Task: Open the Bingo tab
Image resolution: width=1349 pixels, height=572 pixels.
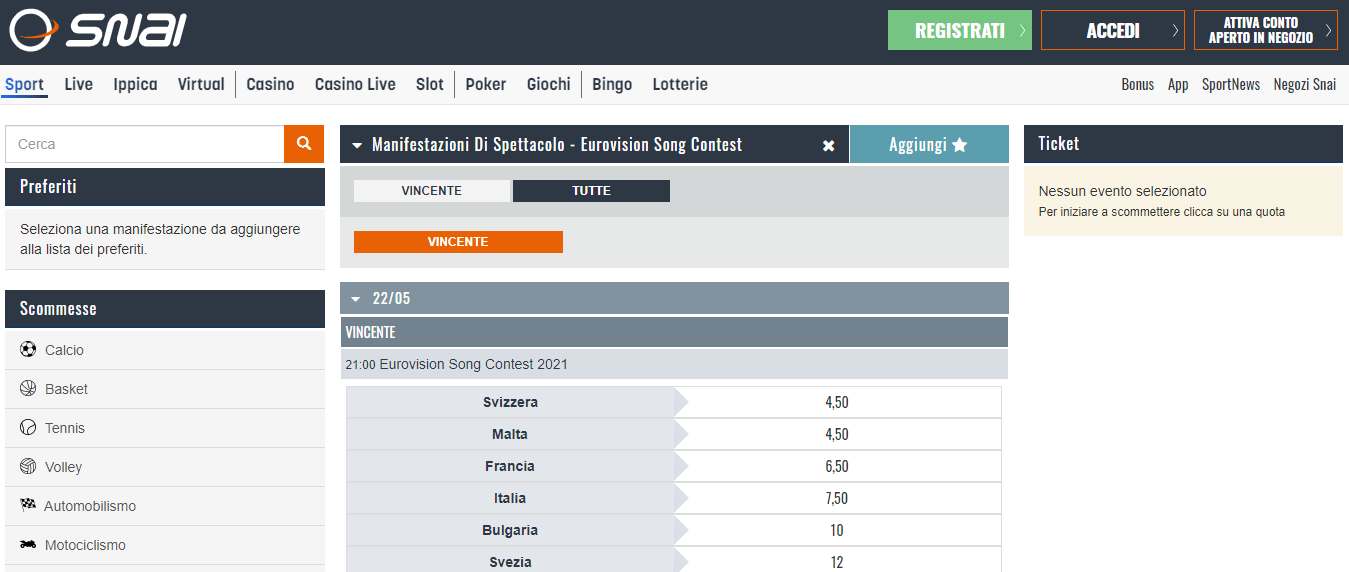Action: click(x=612, y=85)
